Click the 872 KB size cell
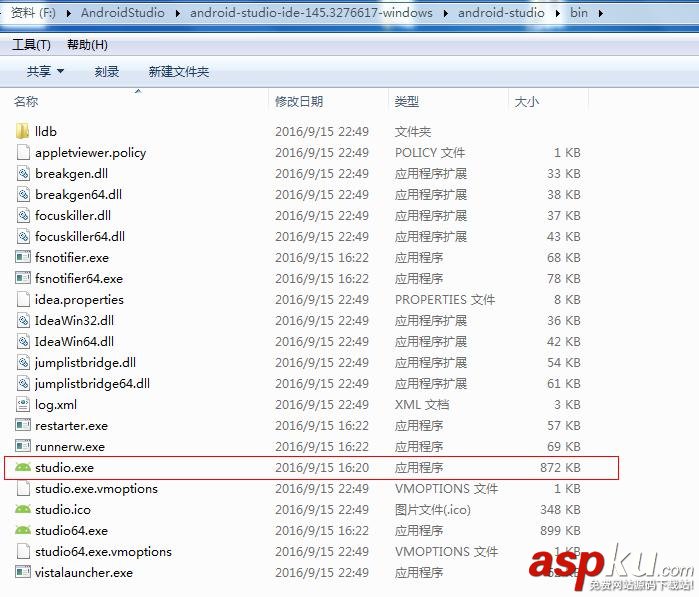This screenshot has width=699, height=597. click(560, 467)
